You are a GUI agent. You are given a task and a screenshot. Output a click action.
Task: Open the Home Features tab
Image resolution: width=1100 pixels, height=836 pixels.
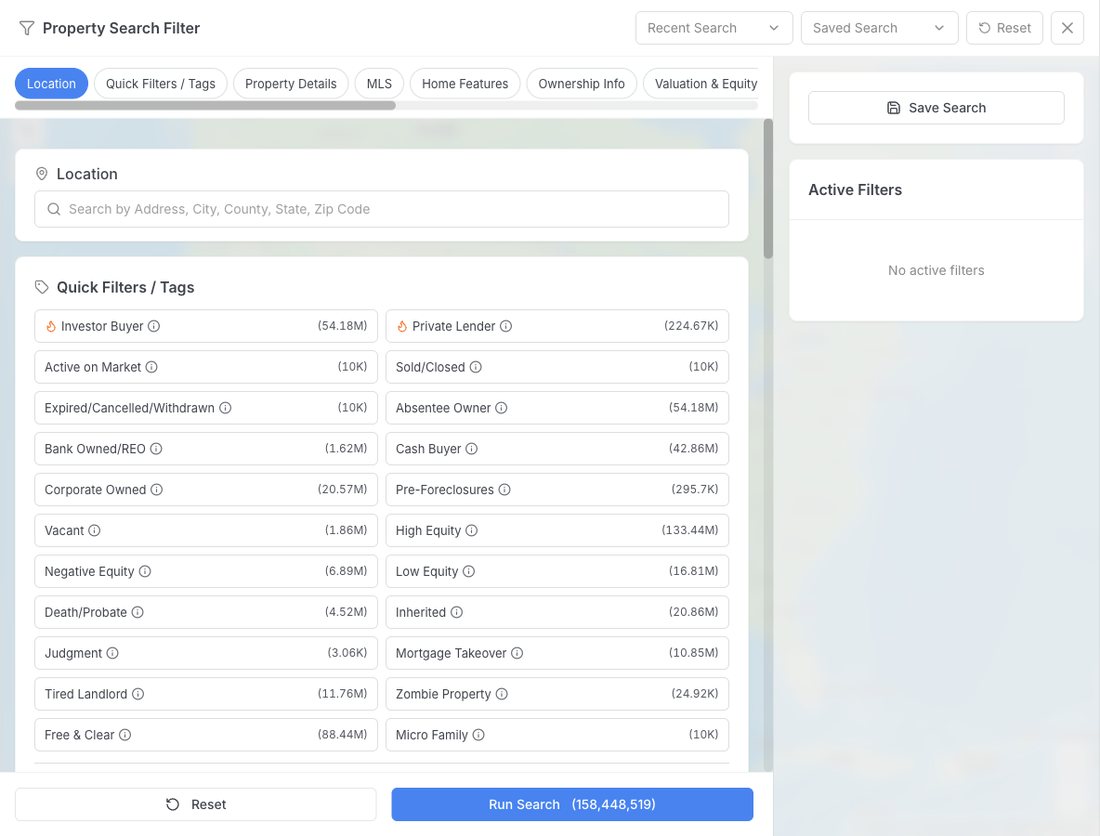coord(465,83)
